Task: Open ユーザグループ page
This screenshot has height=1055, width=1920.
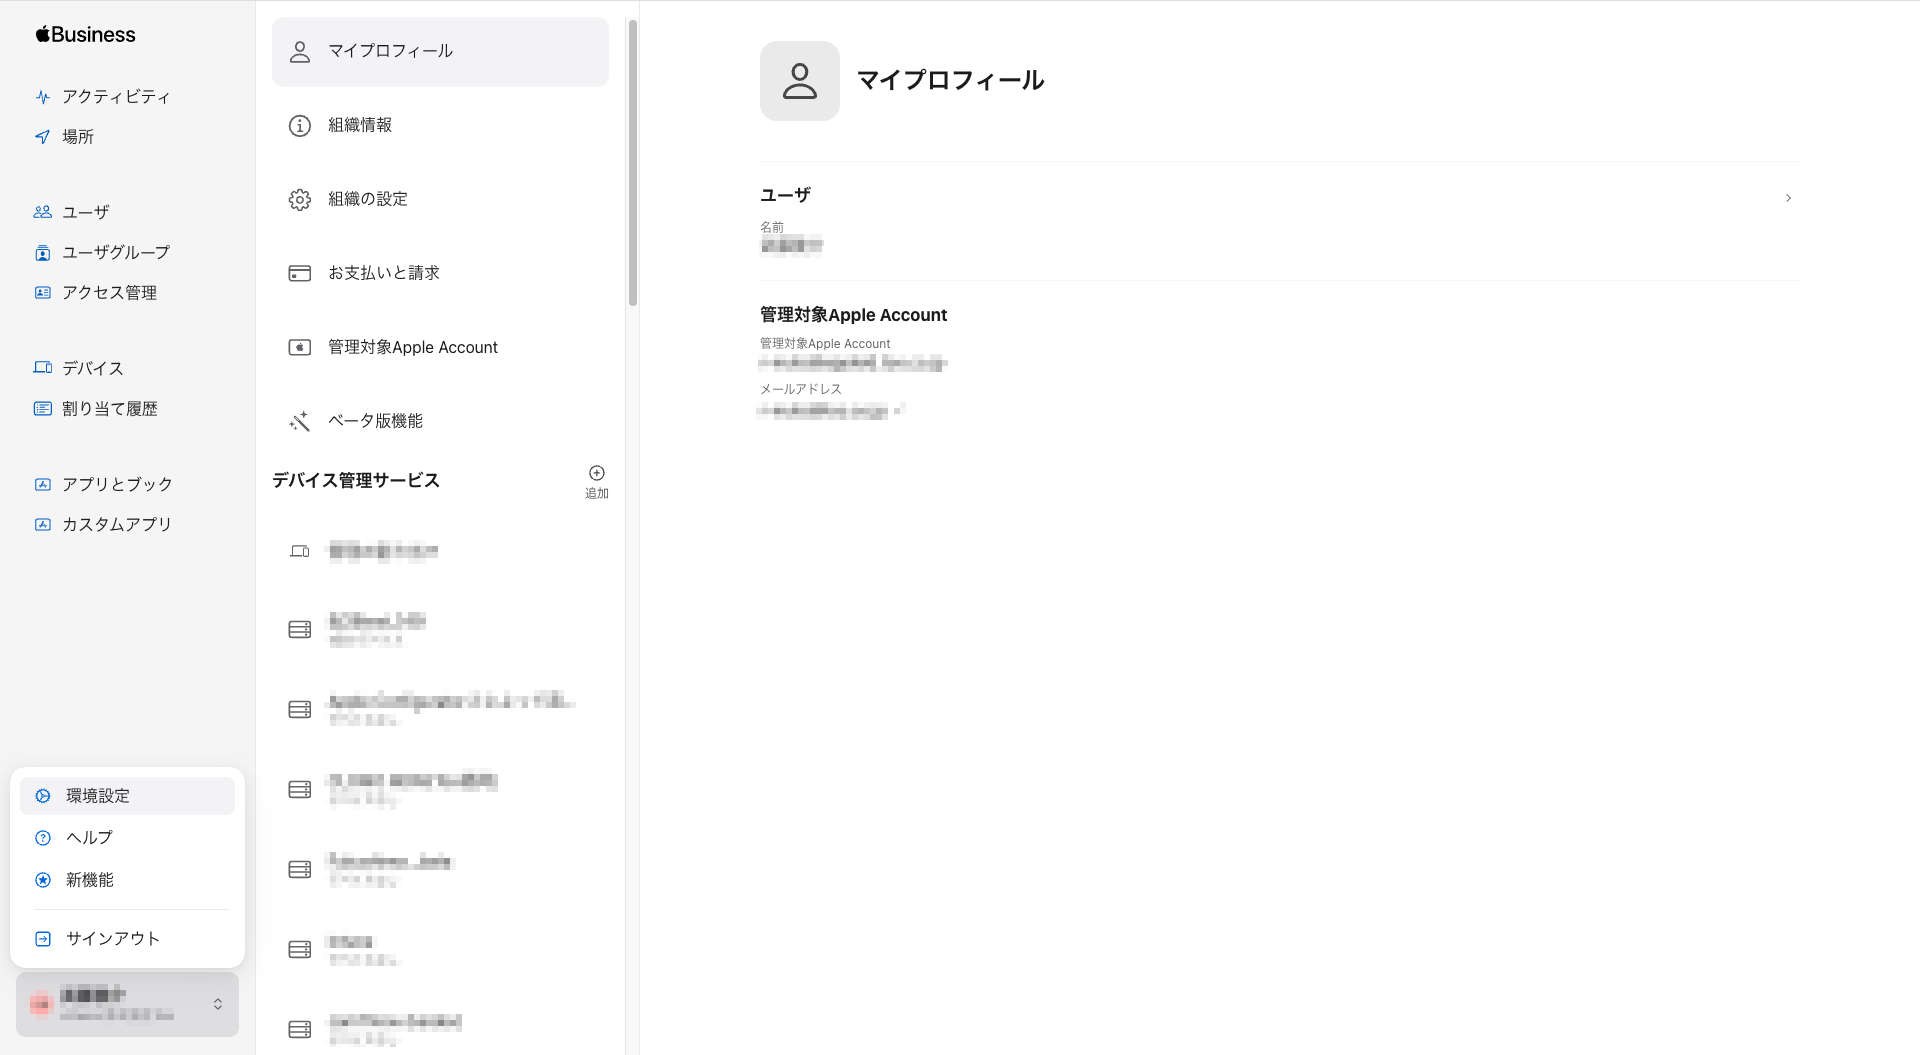Action: [116, 252]
